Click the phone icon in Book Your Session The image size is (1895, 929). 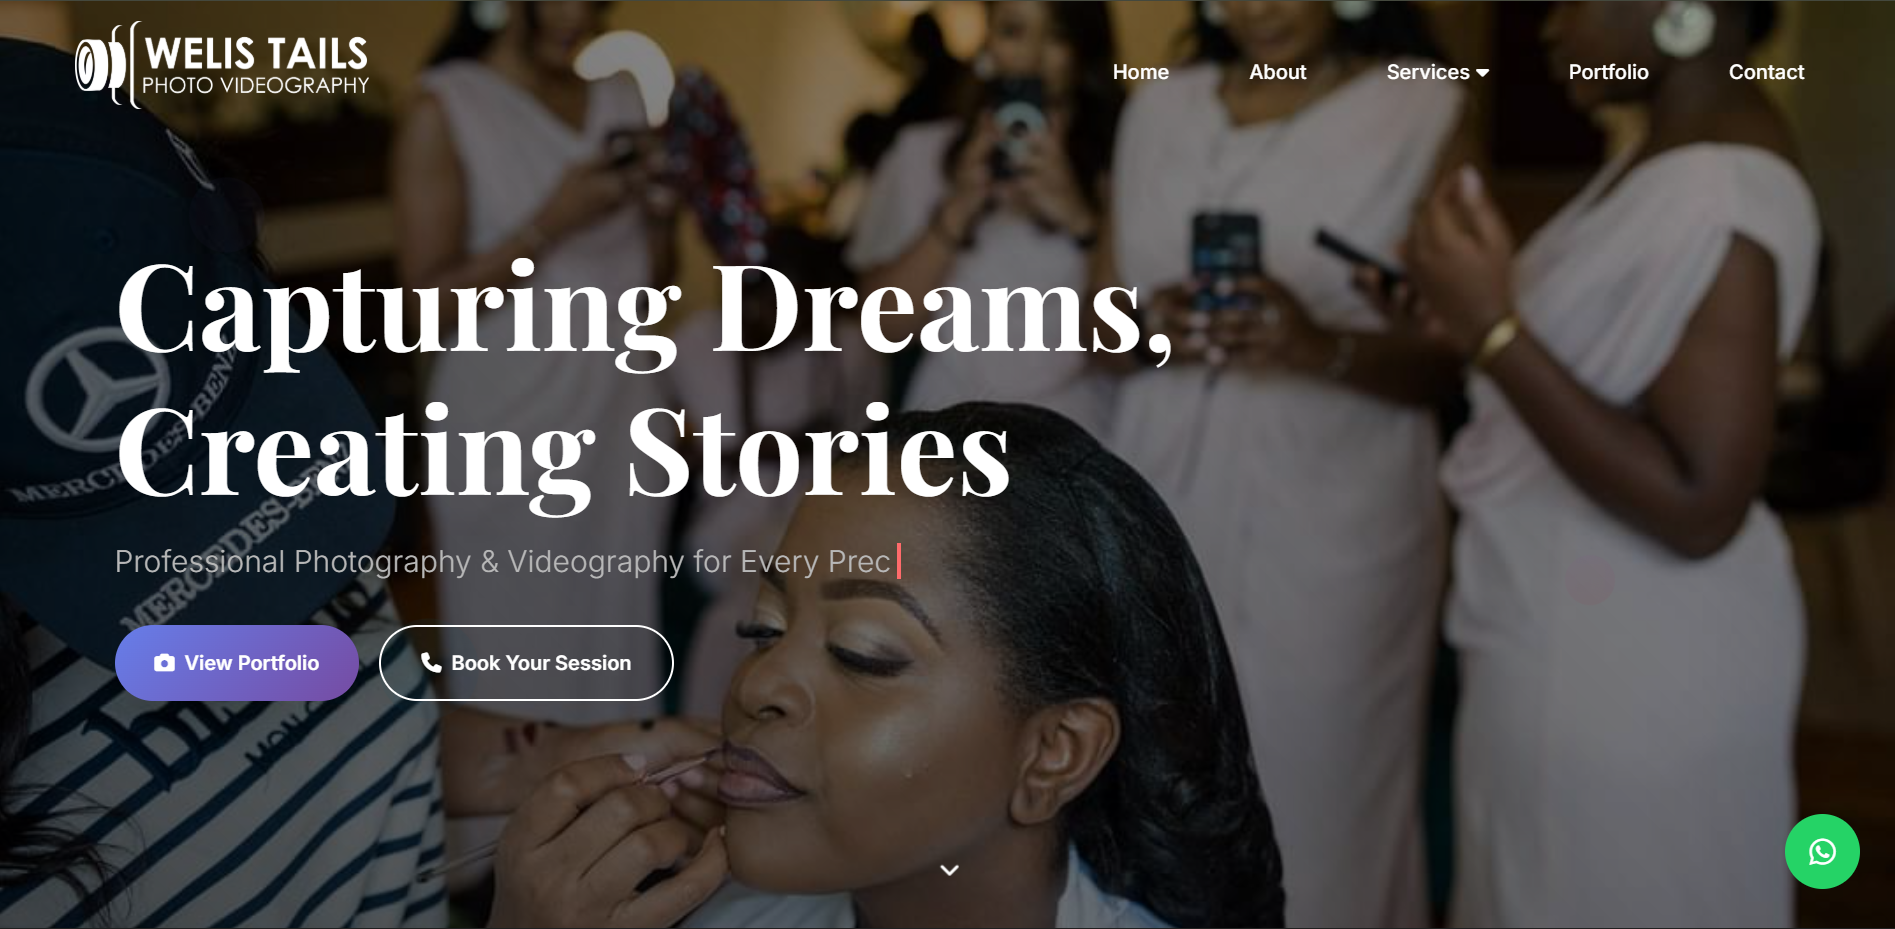pos(431,662)
